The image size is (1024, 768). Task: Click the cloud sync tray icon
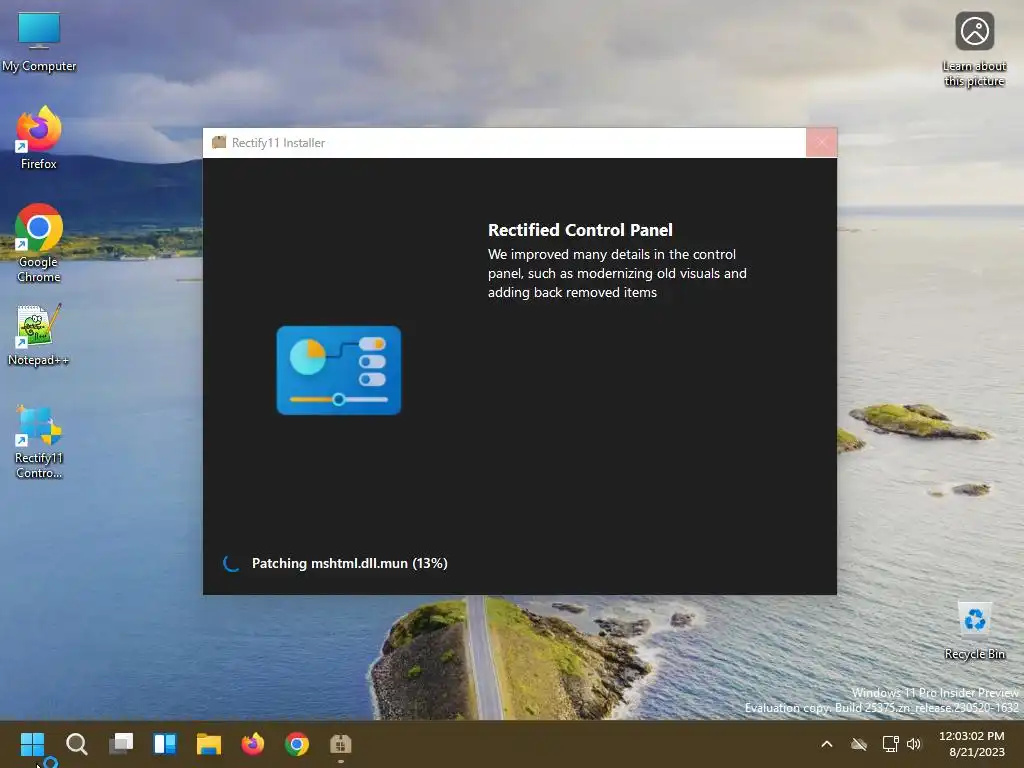click(859, 744)
